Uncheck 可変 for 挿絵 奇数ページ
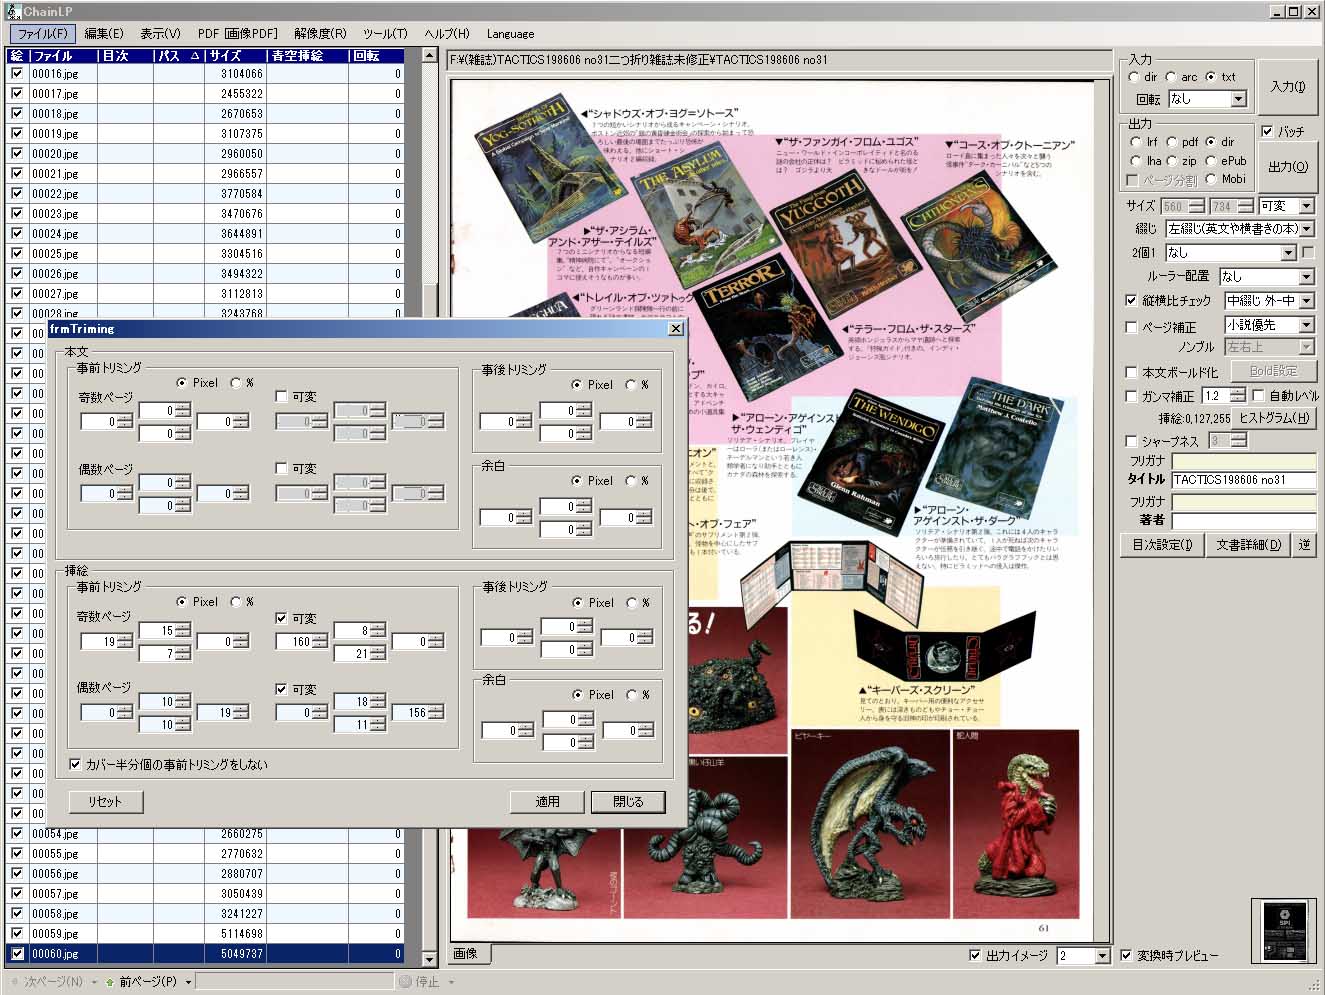The image size is (1325, 995). point(281,618)
